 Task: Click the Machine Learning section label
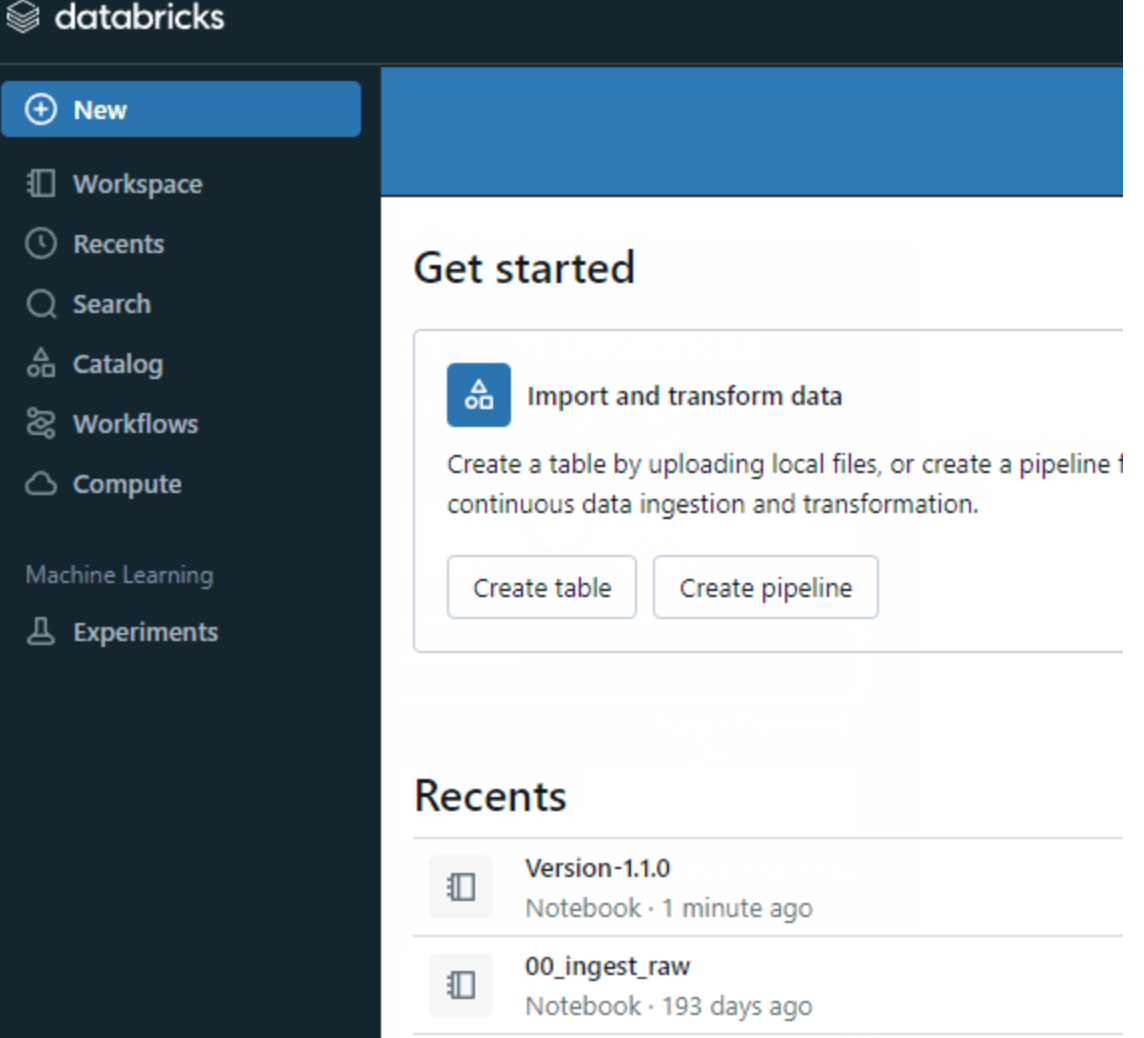(120, 575)
